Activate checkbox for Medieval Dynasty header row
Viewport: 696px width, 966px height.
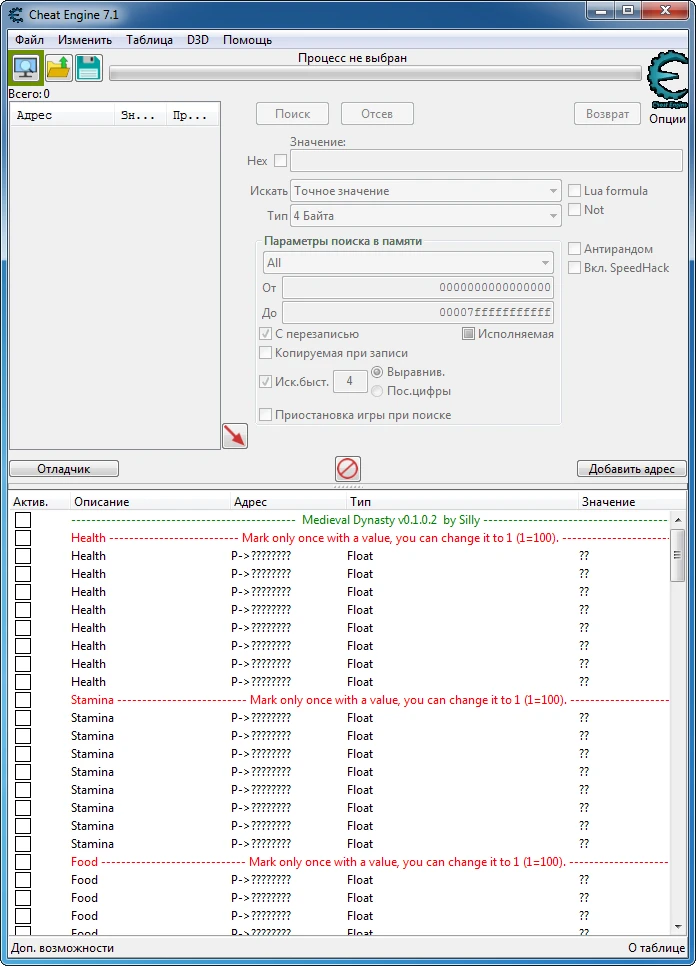click(x=23, y=520)
